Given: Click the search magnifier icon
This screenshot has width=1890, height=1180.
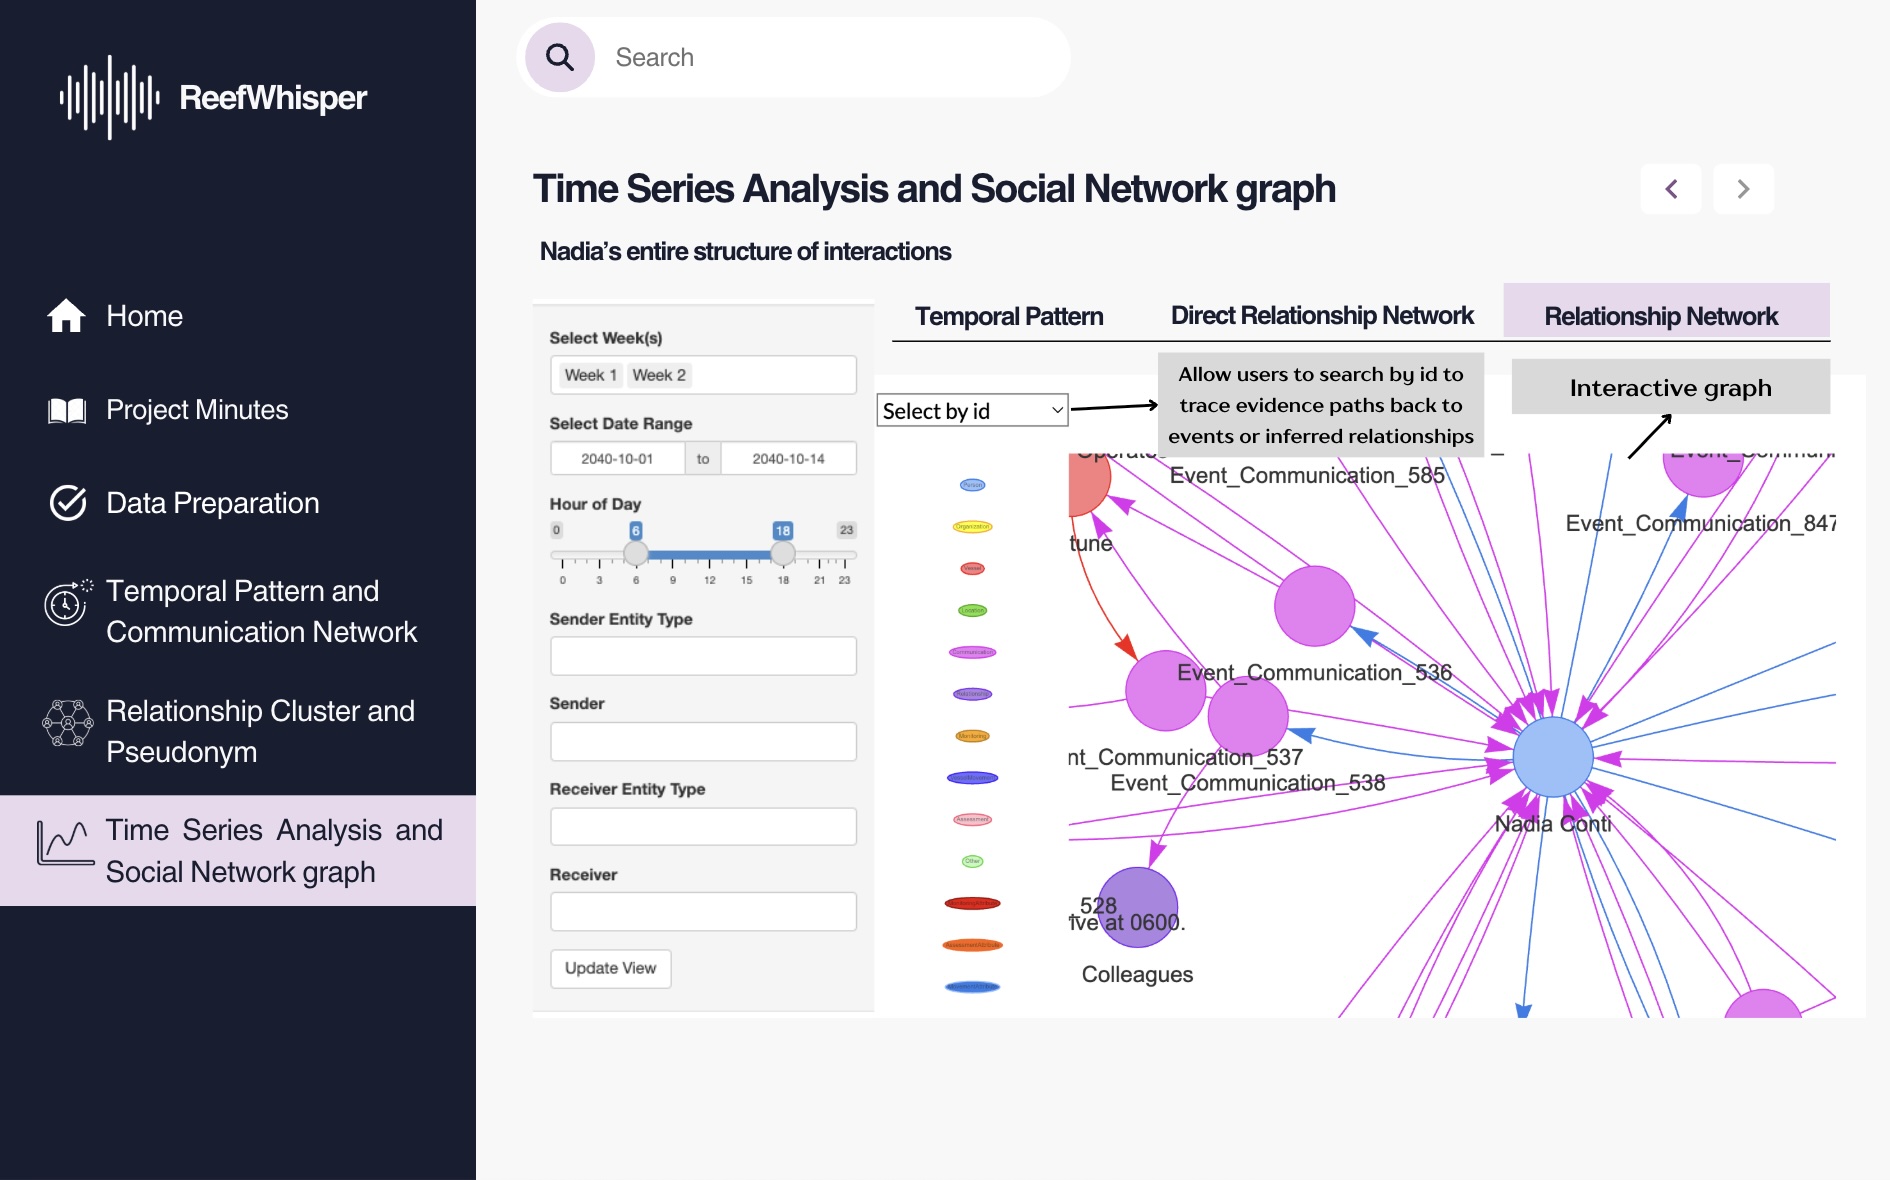Looking at the screenshot, I should pos(560,58).
